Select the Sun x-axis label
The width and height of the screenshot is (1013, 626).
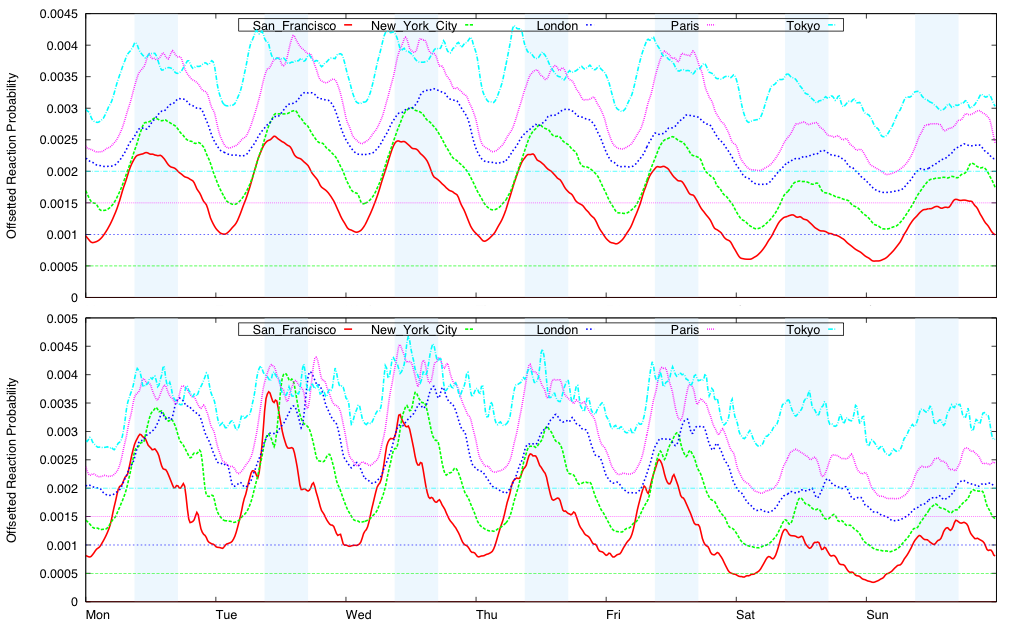click(x=877, y=614)
